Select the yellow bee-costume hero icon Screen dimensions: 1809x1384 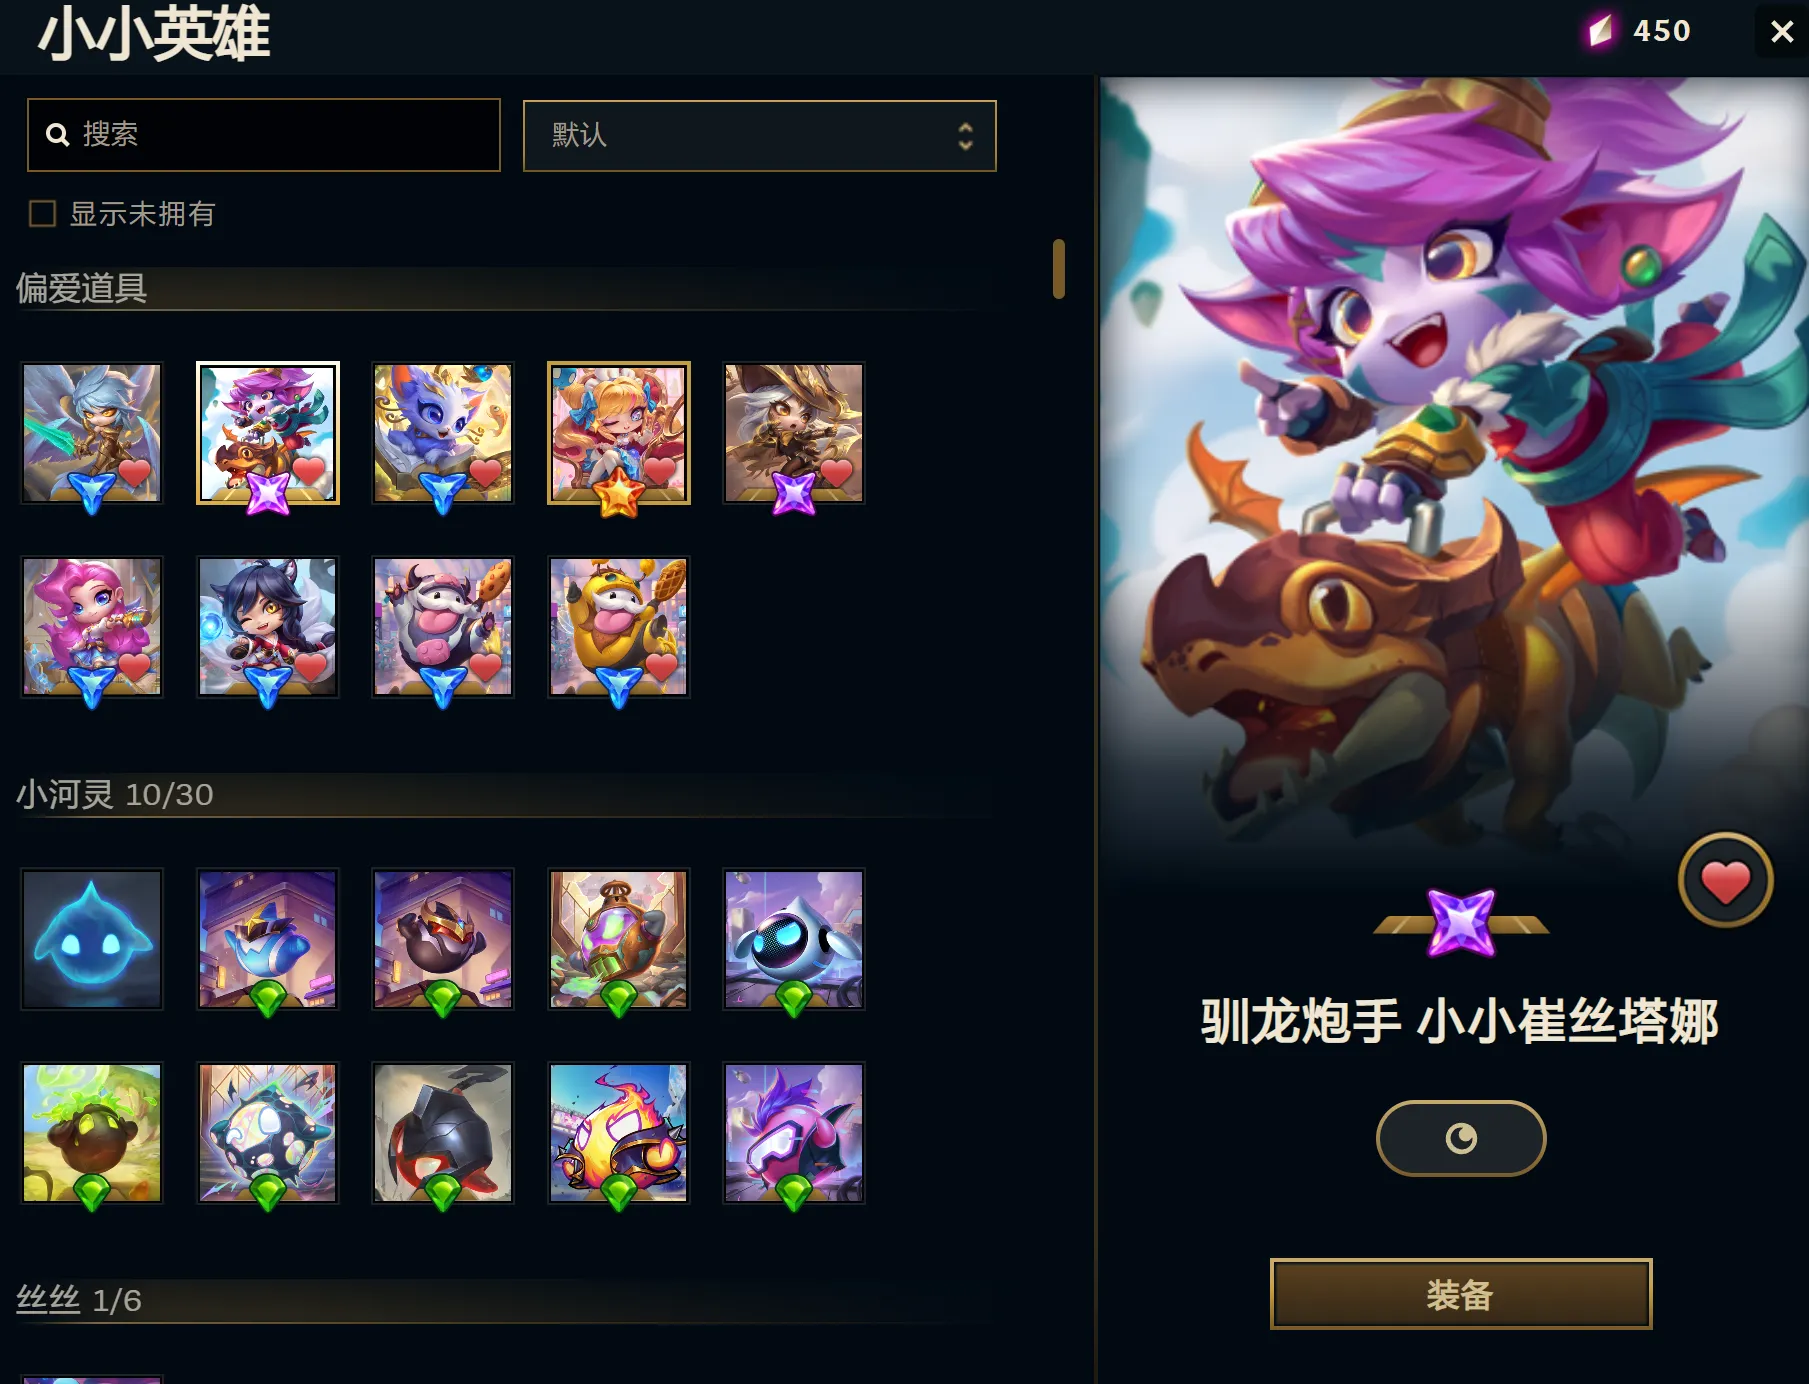[619, 627]
